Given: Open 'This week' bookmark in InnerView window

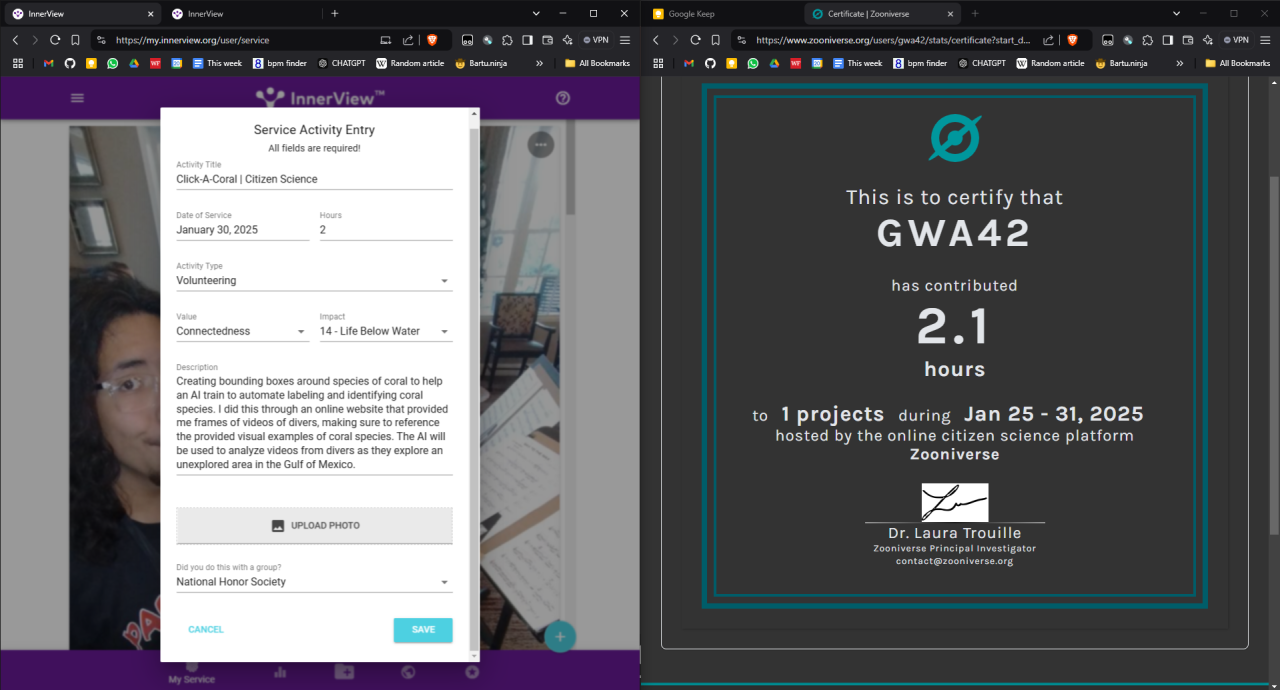Looking at the screenshot, I should tap(217, 63).
